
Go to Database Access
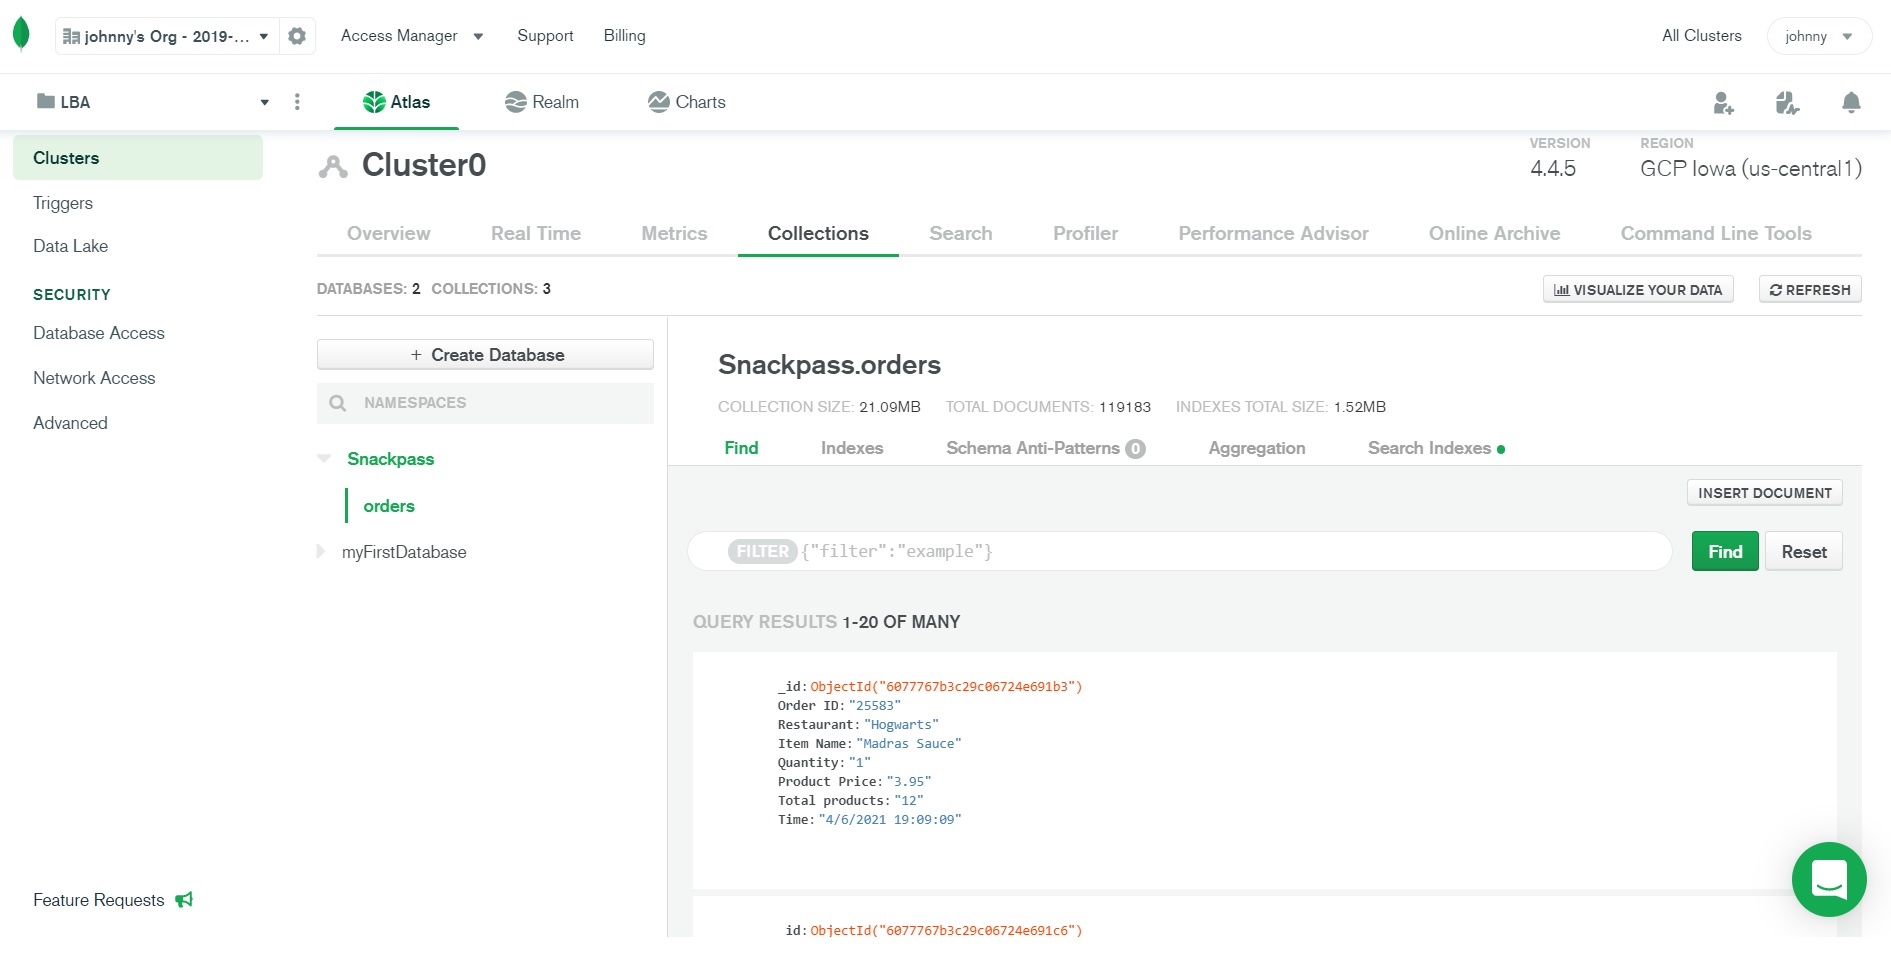[99, 333]
